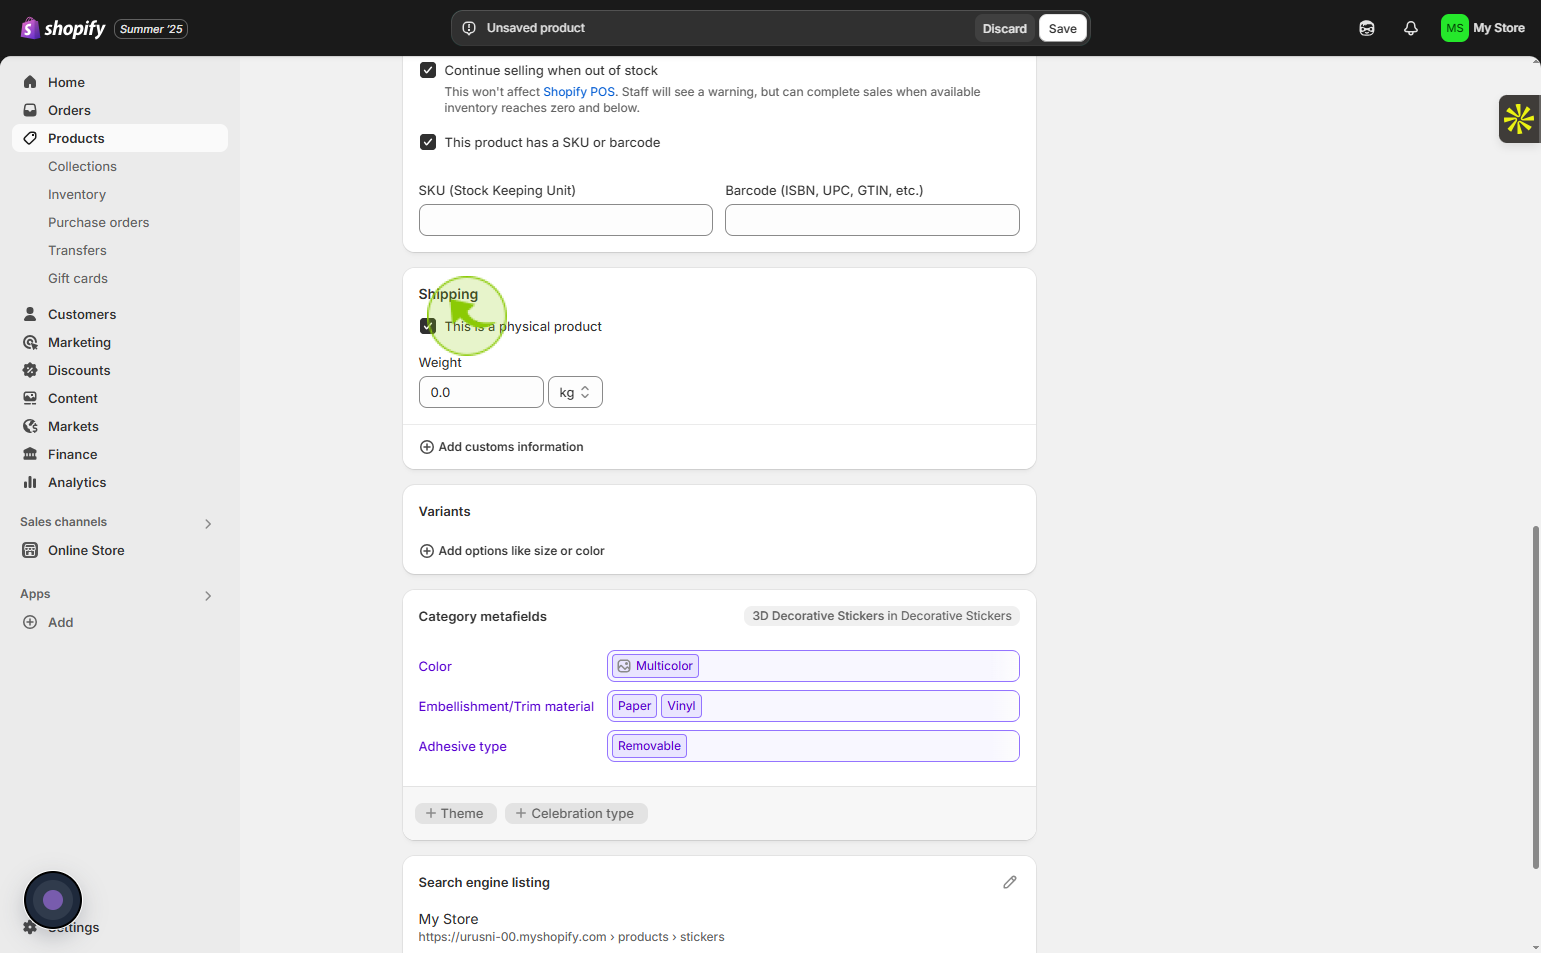
Task: Click the Weight value field
Action: [481, 392]
